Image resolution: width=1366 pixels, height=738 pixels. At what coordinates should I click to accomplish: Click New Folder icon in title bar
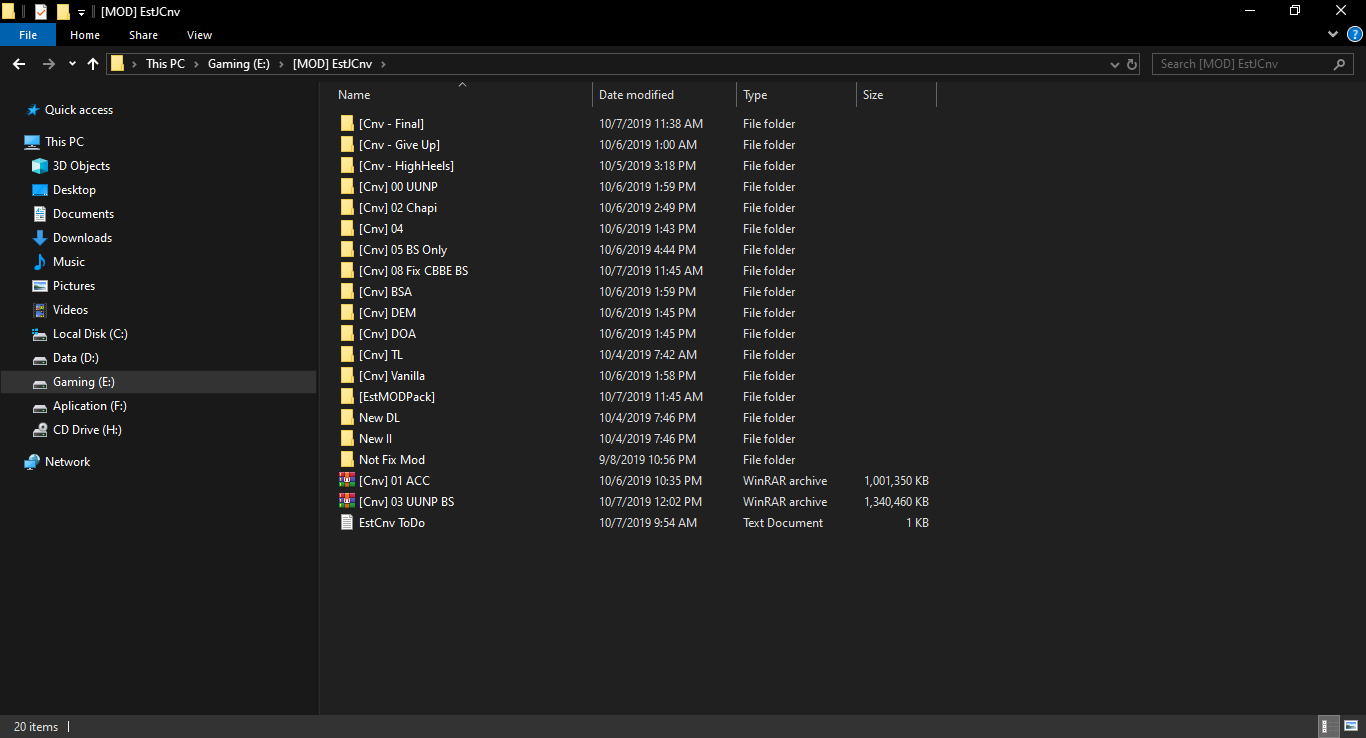63,11
